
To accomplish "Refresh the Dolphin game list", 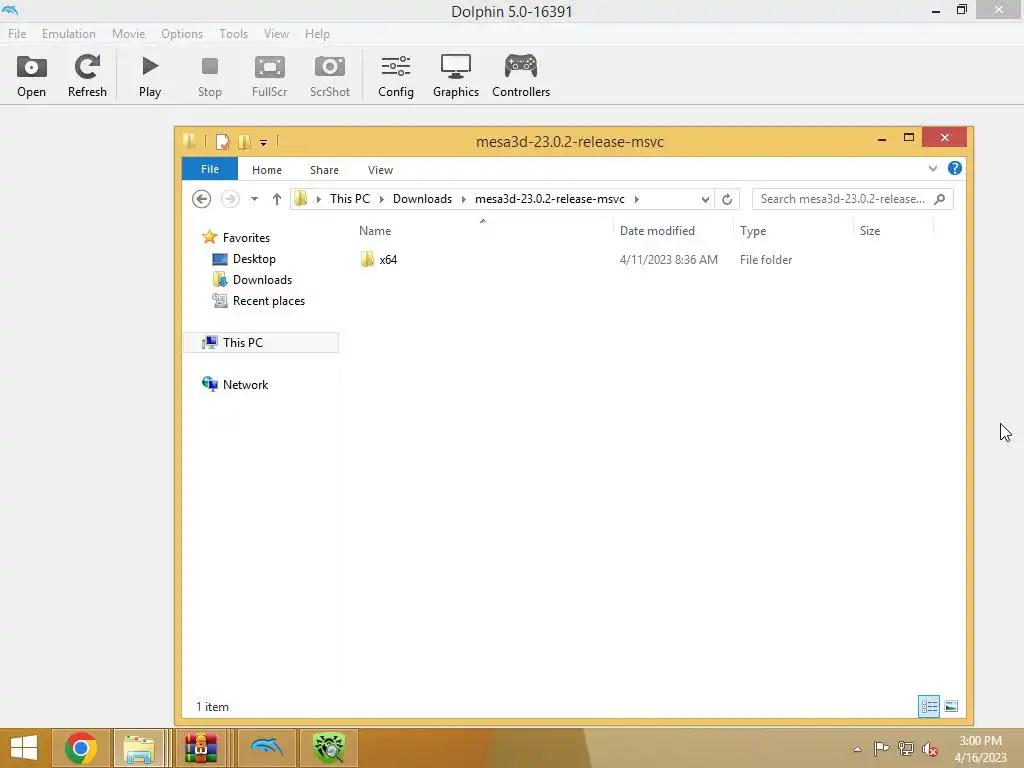I will pos(87,76).
